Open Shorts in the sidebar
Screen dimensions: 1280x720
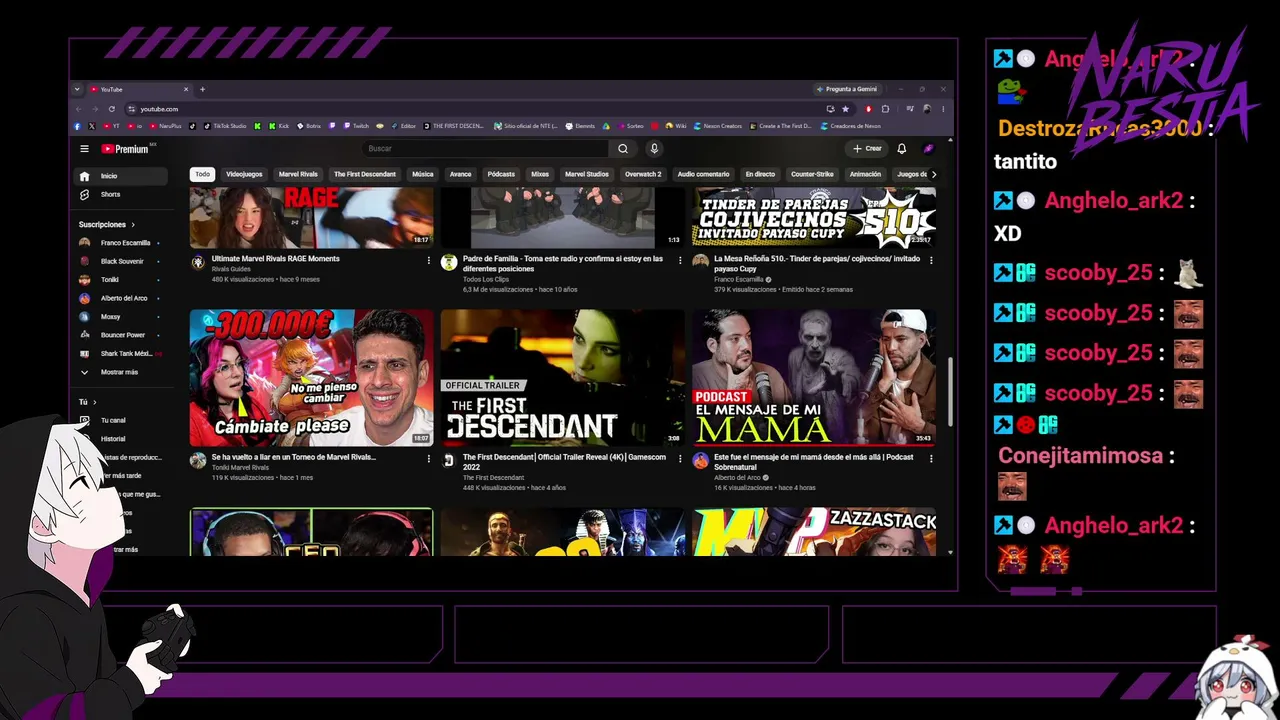[x=122, y=194]
